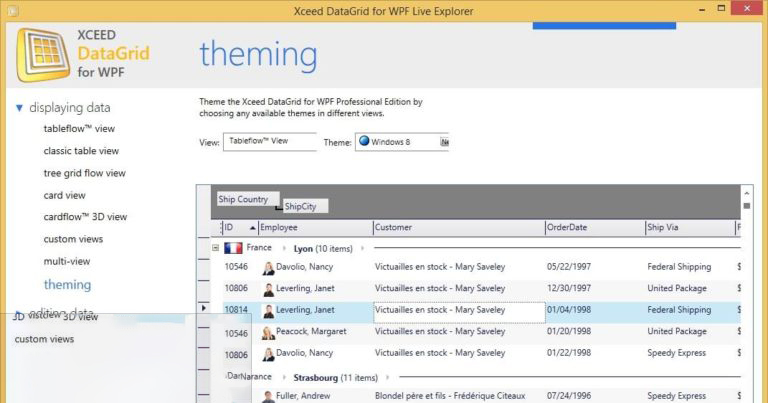Click the employee name Fuller, Andrew
Screen dimensions: 768x403
point(303,396)
